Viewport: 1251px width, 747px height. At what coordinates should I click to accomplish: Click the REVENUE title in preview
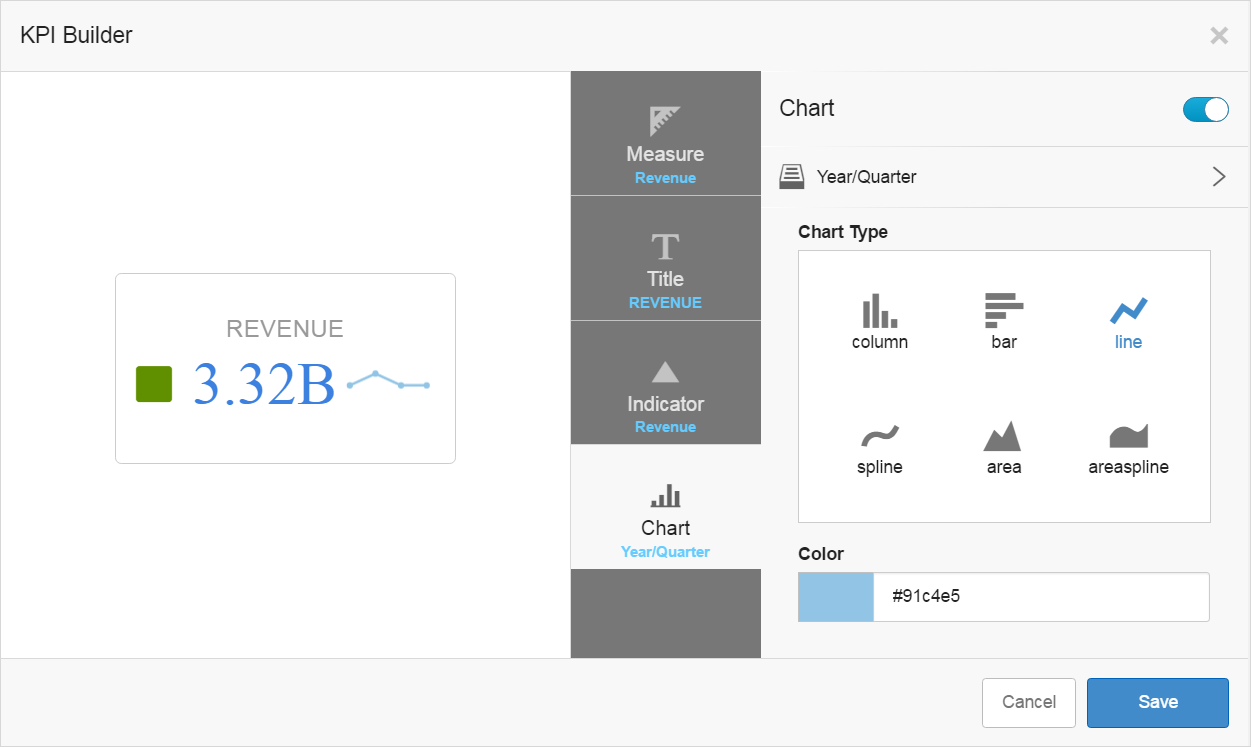(285, 329)
